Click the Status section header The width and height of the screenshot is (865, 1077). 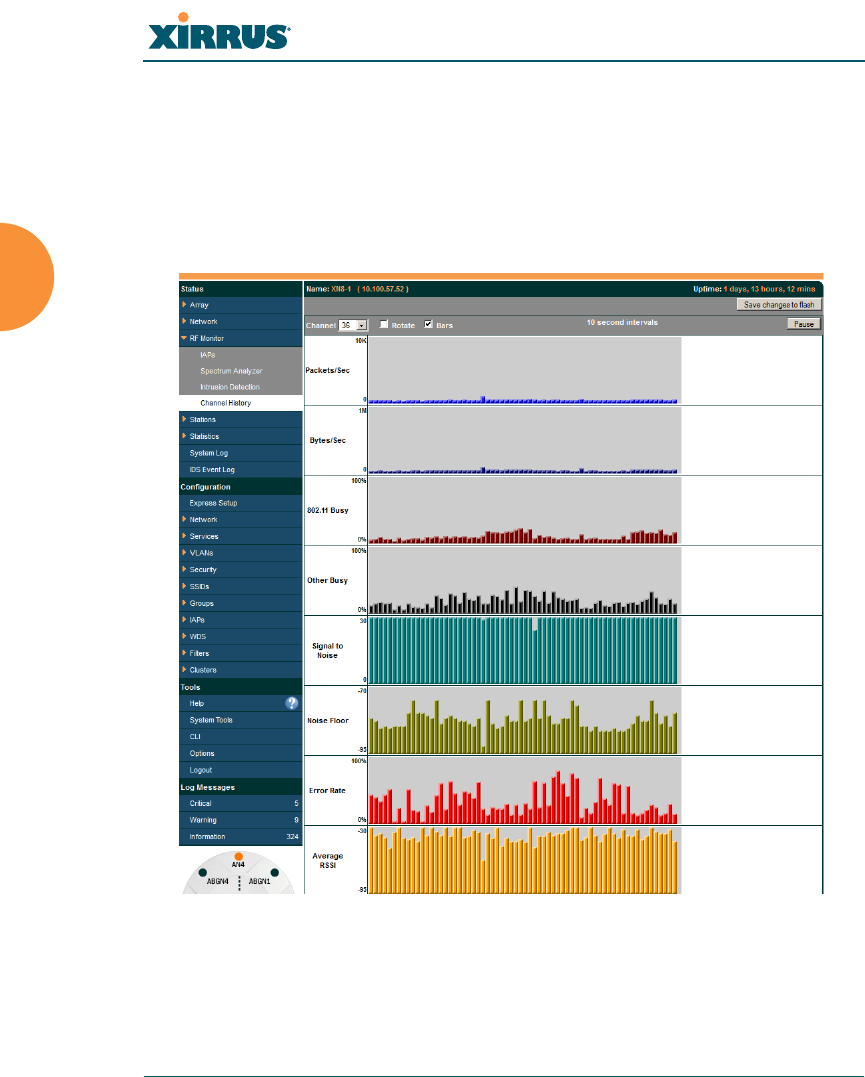click(240, 289)
